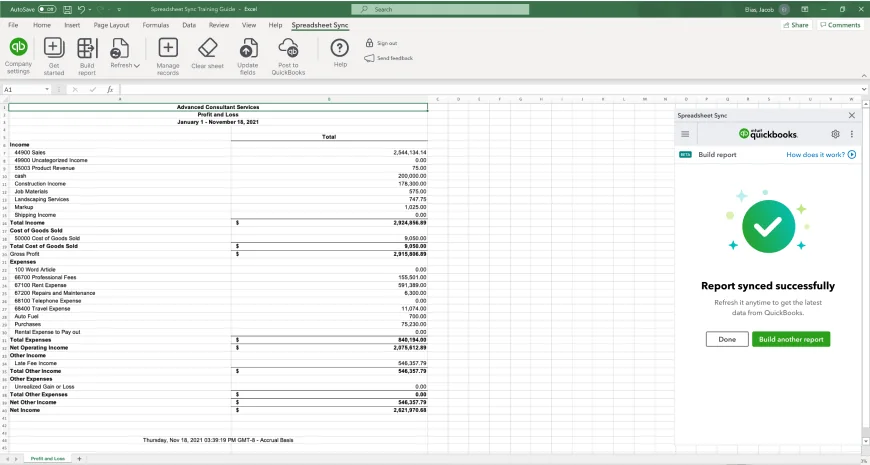Click Send feedback

[x=389, y=58]
